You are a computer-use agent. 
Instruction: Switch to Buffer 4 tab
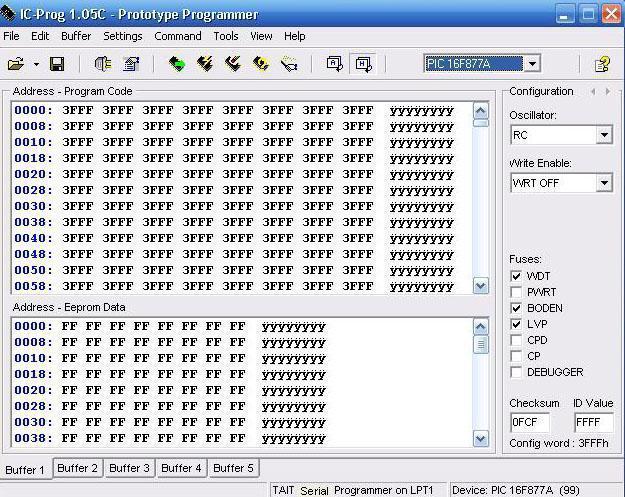coord(181,468)
